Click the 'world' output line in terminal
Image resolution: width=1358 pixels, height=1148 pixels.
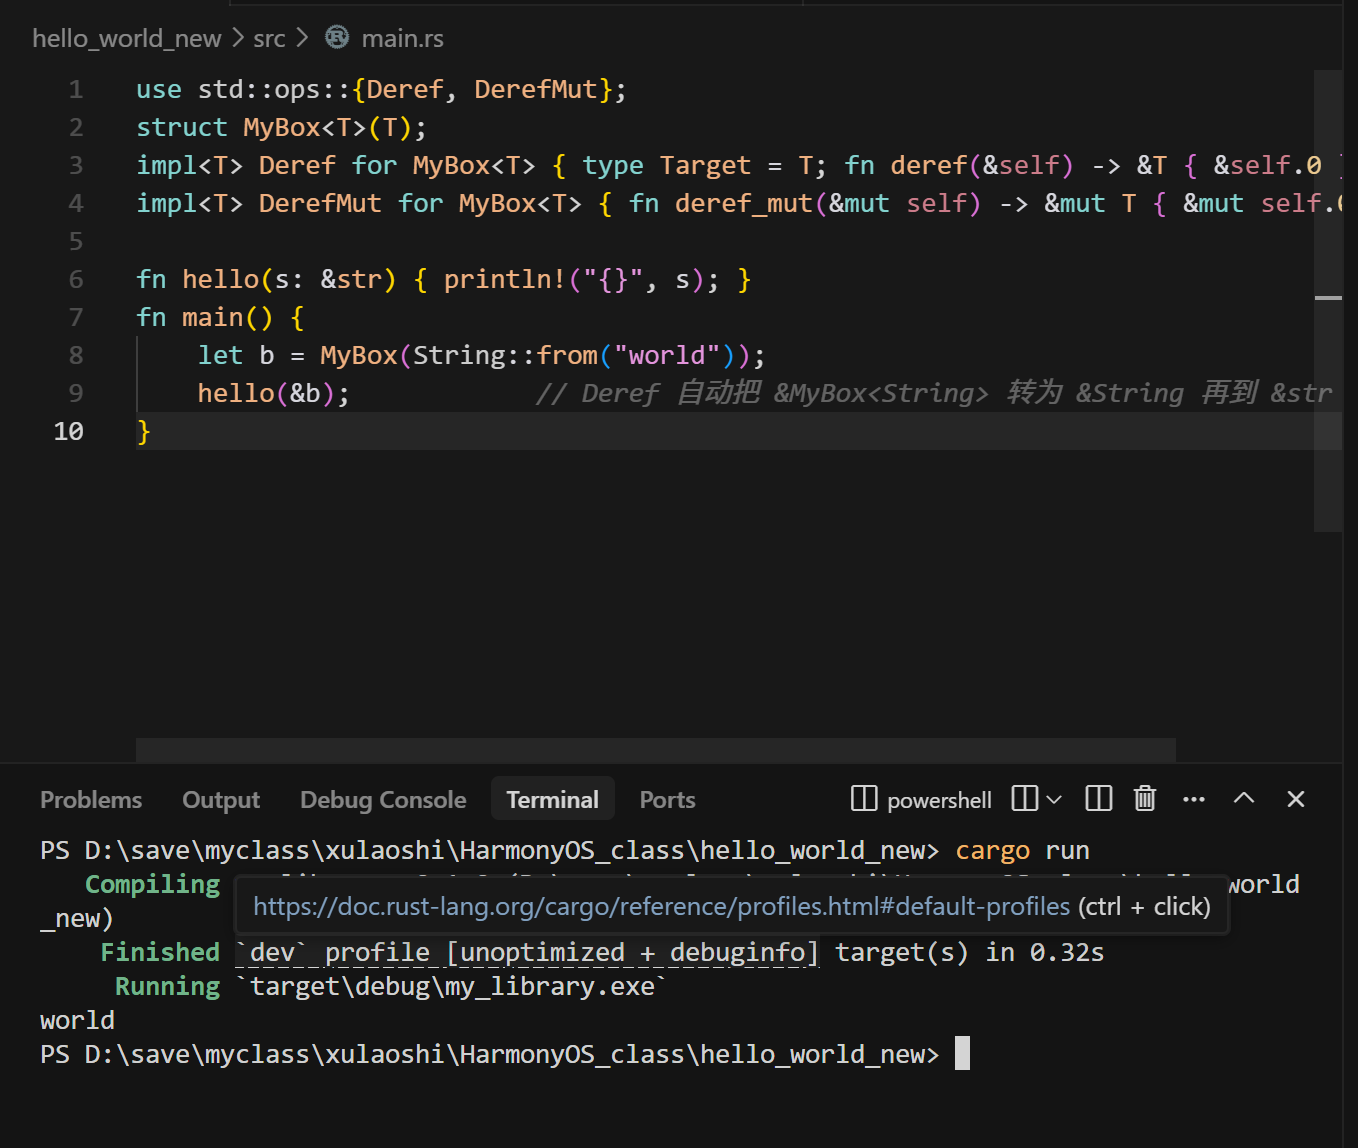click(77, 1021)
